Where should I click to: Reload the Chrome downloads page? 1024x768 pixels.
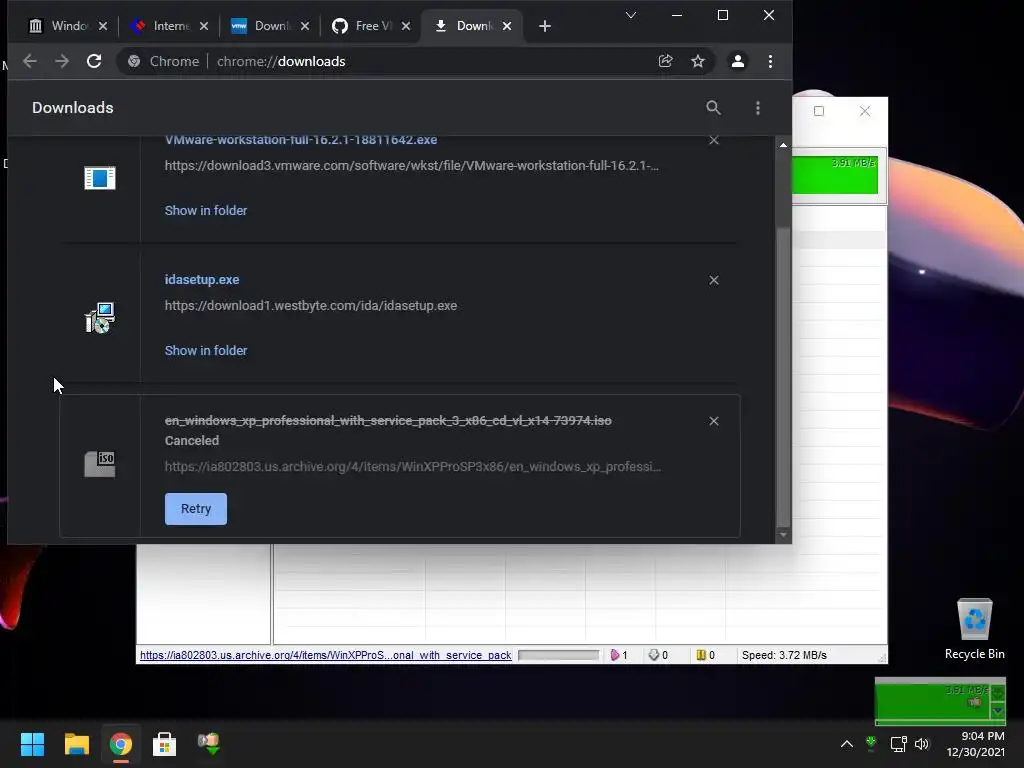click(x=94, y=61)
